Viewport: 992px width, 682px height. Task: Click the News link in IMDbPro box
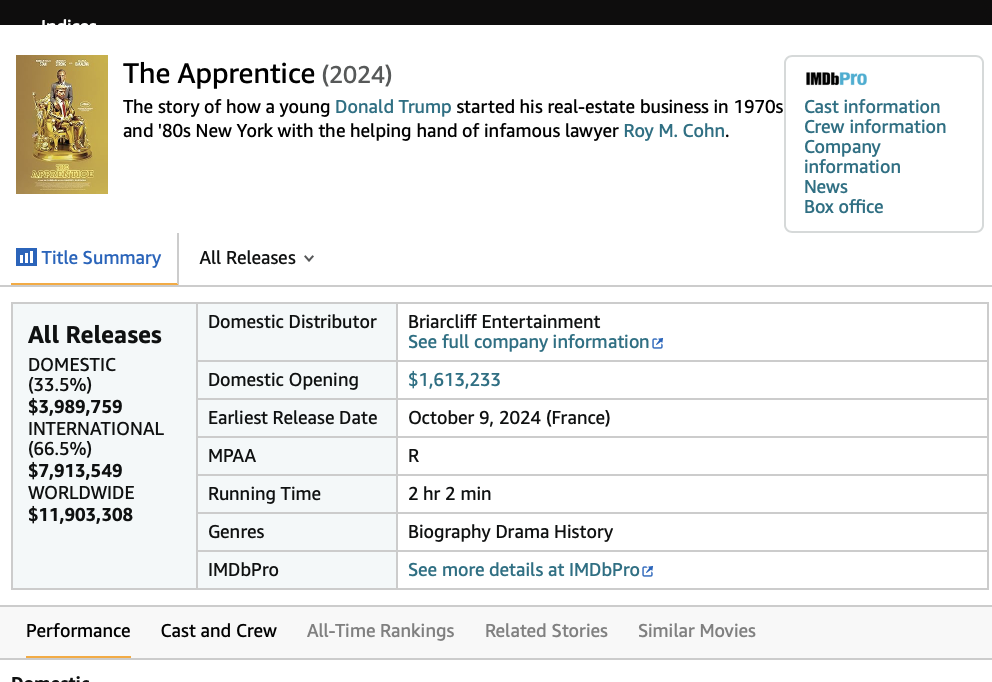click(x=825, y=187)
